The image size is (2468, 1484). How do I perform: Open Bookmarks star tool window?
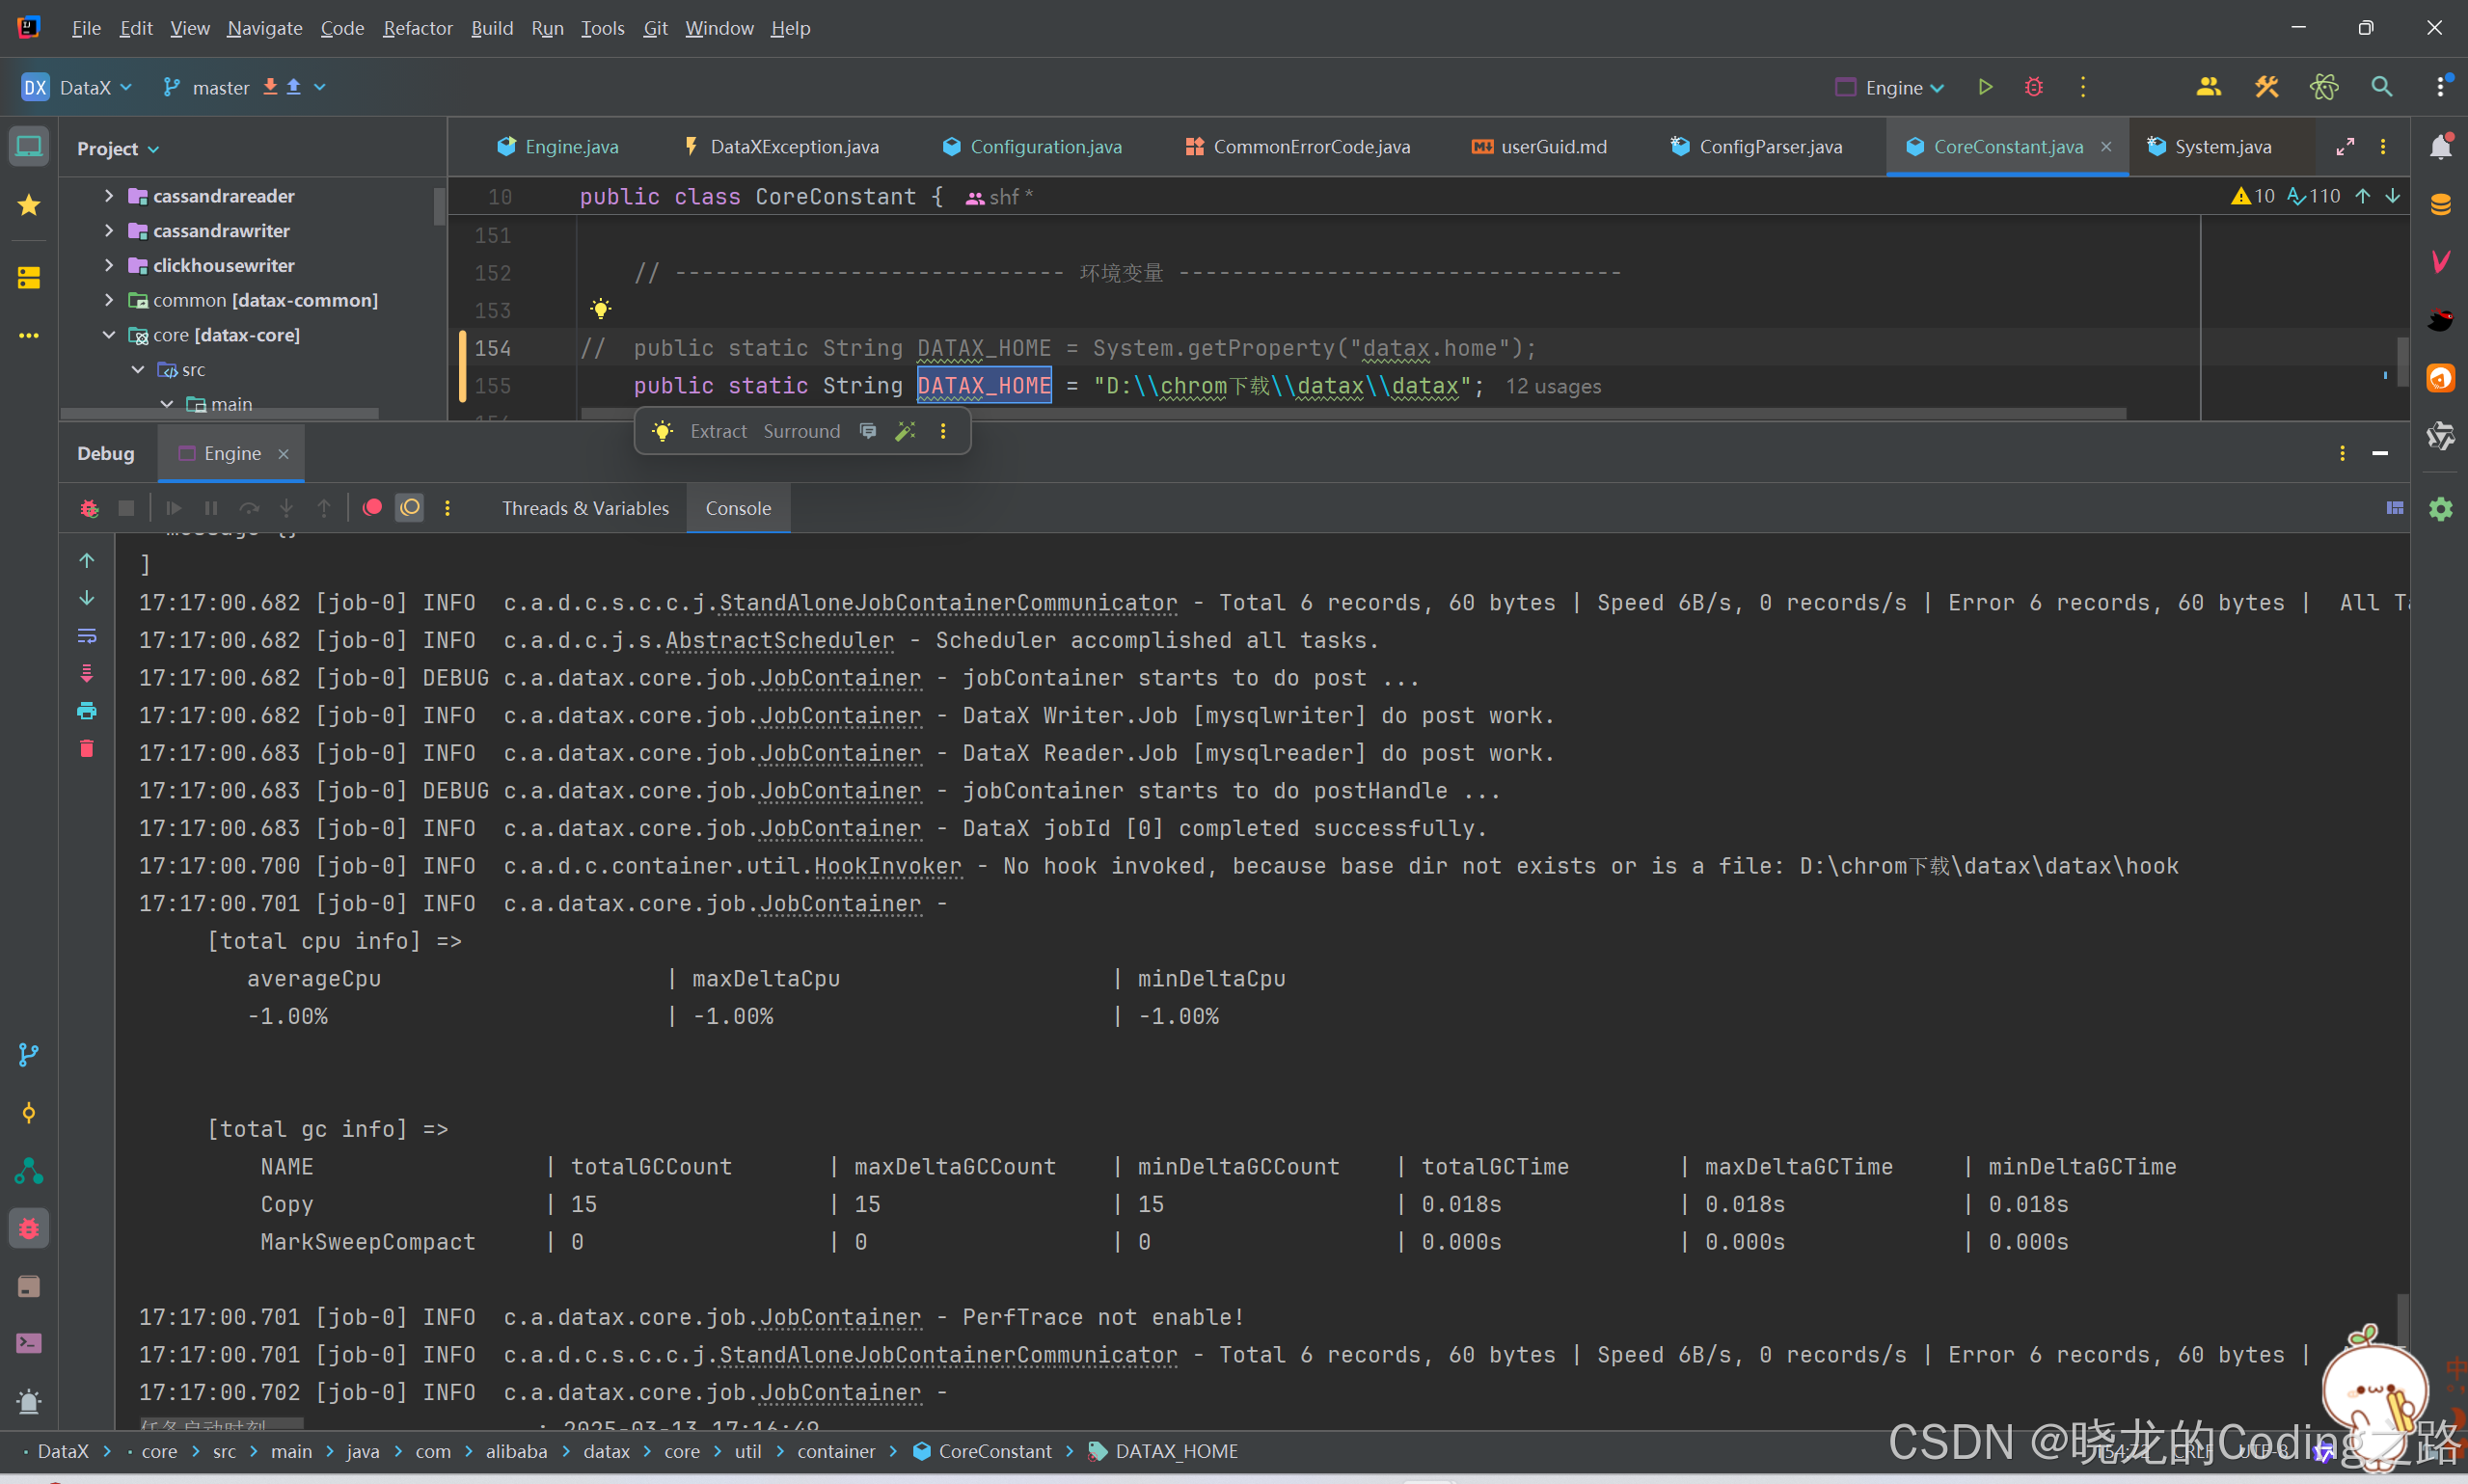[29, 205]
